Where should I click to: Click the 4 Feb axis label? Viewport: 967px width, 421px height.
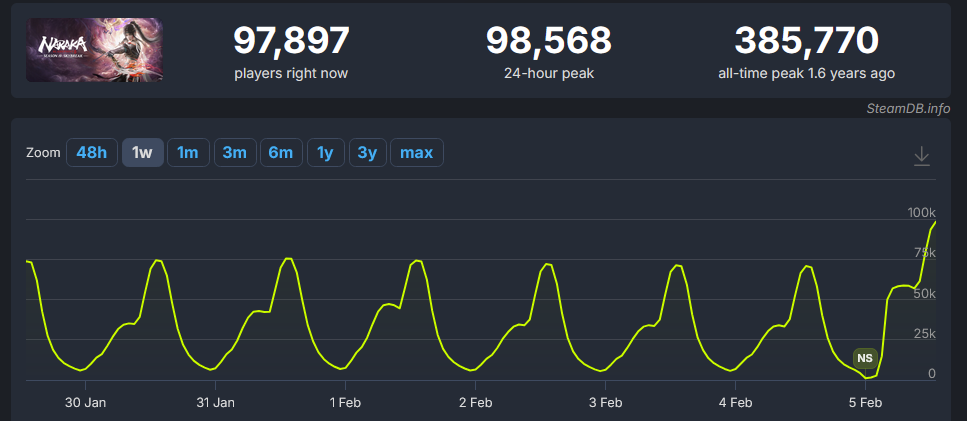(736, 403)
